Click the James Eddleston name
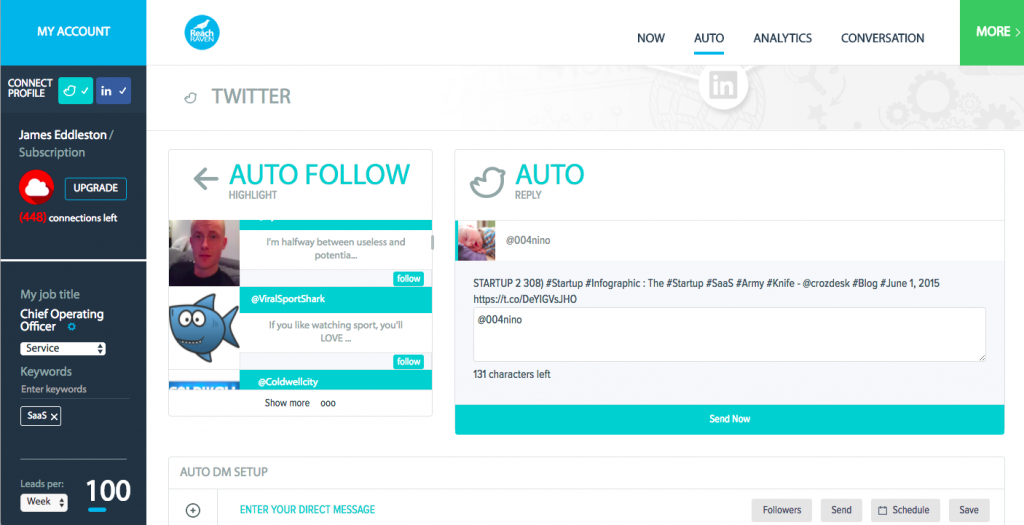 63,135
